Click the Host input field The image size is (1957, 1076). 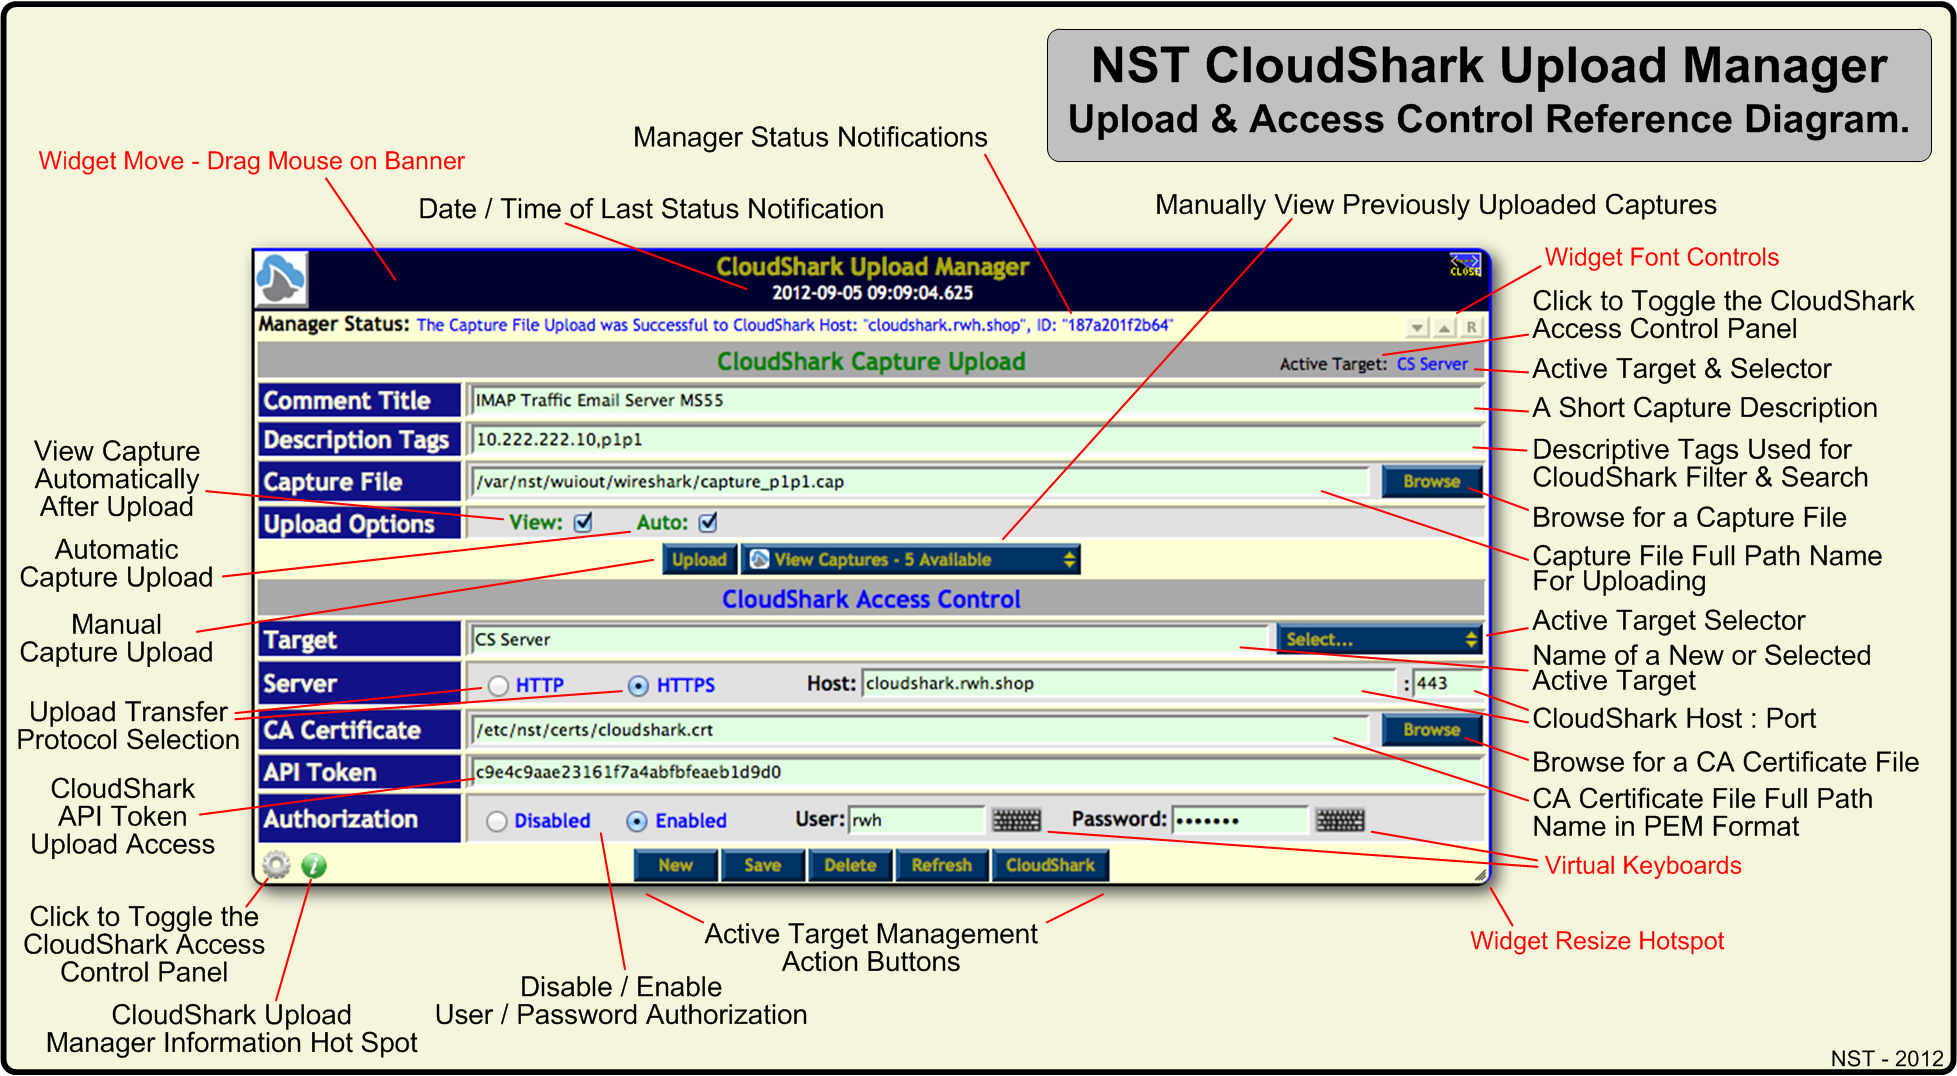point(1127,684)
